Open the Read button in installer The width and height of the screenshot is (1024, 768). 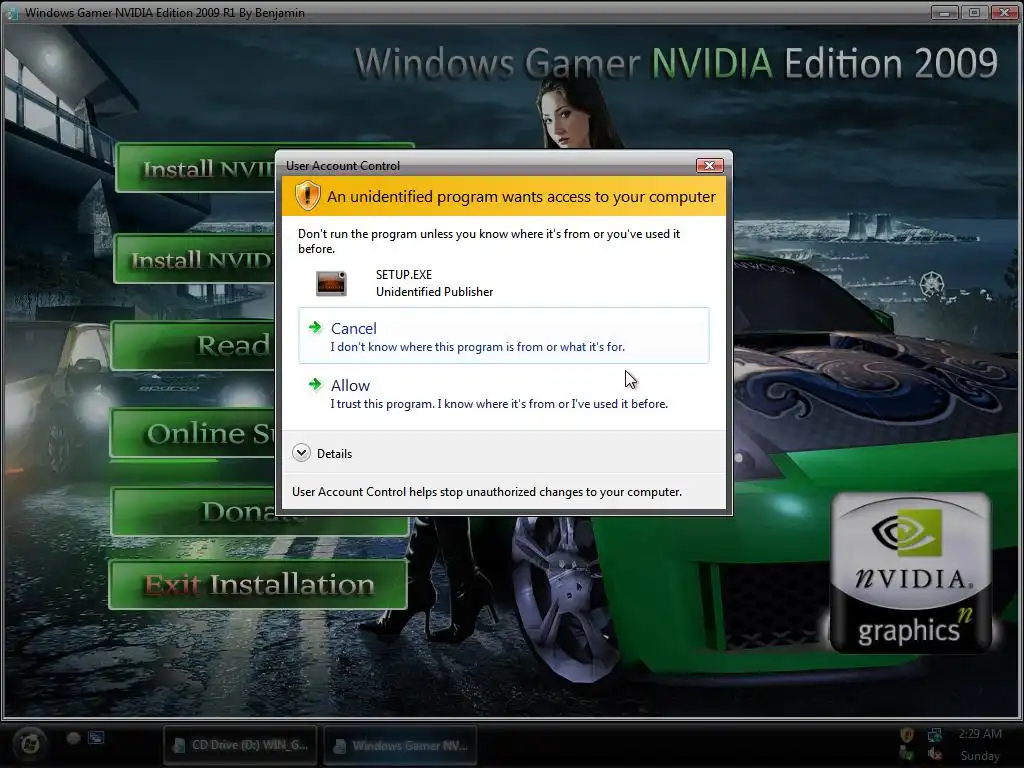tap(193, 345)
